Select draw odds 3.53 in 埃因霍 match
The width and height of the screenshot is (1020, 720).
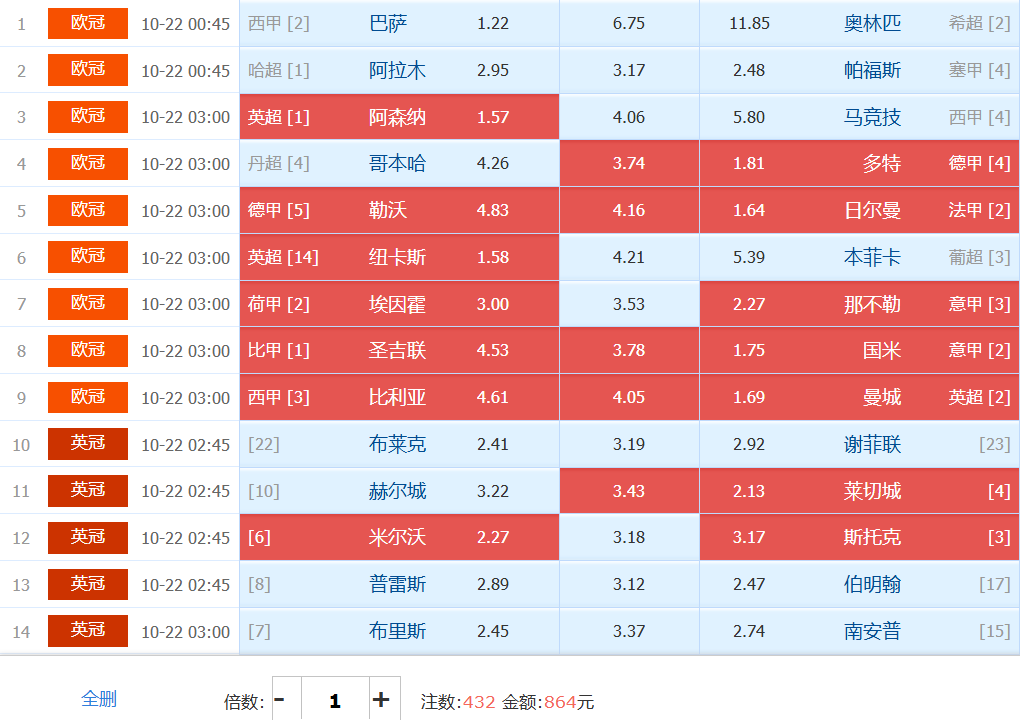point(628,304)
